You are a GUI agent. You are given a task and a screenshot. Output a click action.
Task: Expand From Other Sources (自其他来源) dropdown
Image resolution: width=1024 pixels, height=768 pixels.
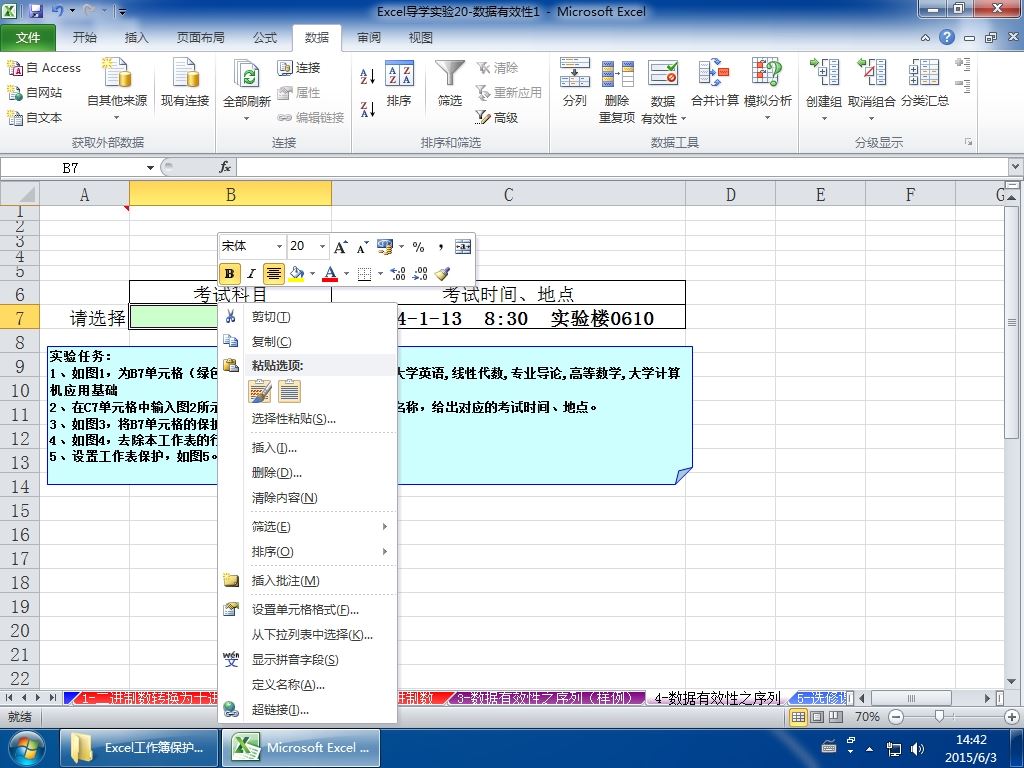coord(118,118)
